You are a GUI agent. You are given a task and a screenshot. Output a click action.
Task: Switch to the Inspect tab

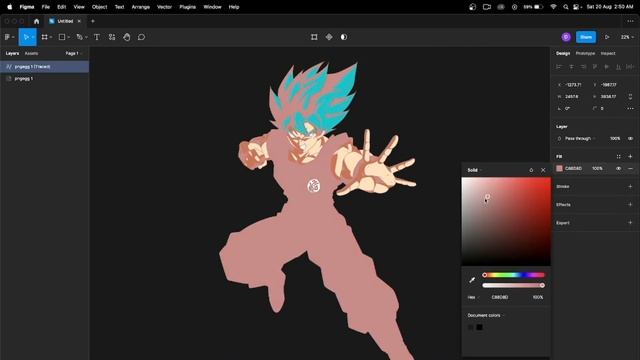pyautogui.click(x=608, y=53)
